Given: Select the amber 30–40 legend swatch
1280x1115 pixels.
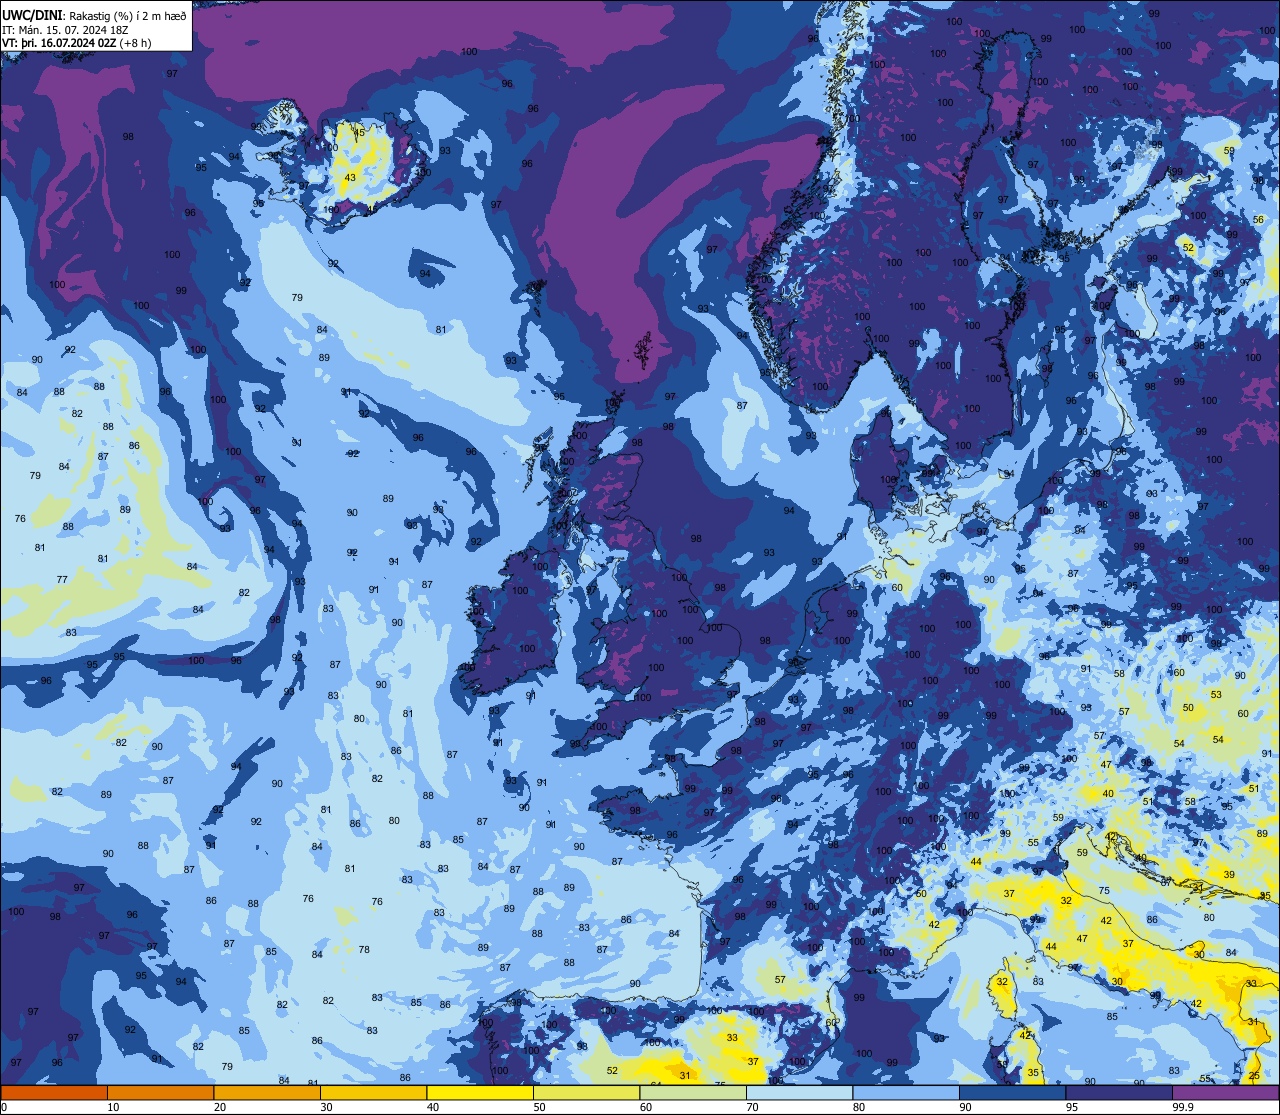Looking at the screenshot, I should point(373,1092).
